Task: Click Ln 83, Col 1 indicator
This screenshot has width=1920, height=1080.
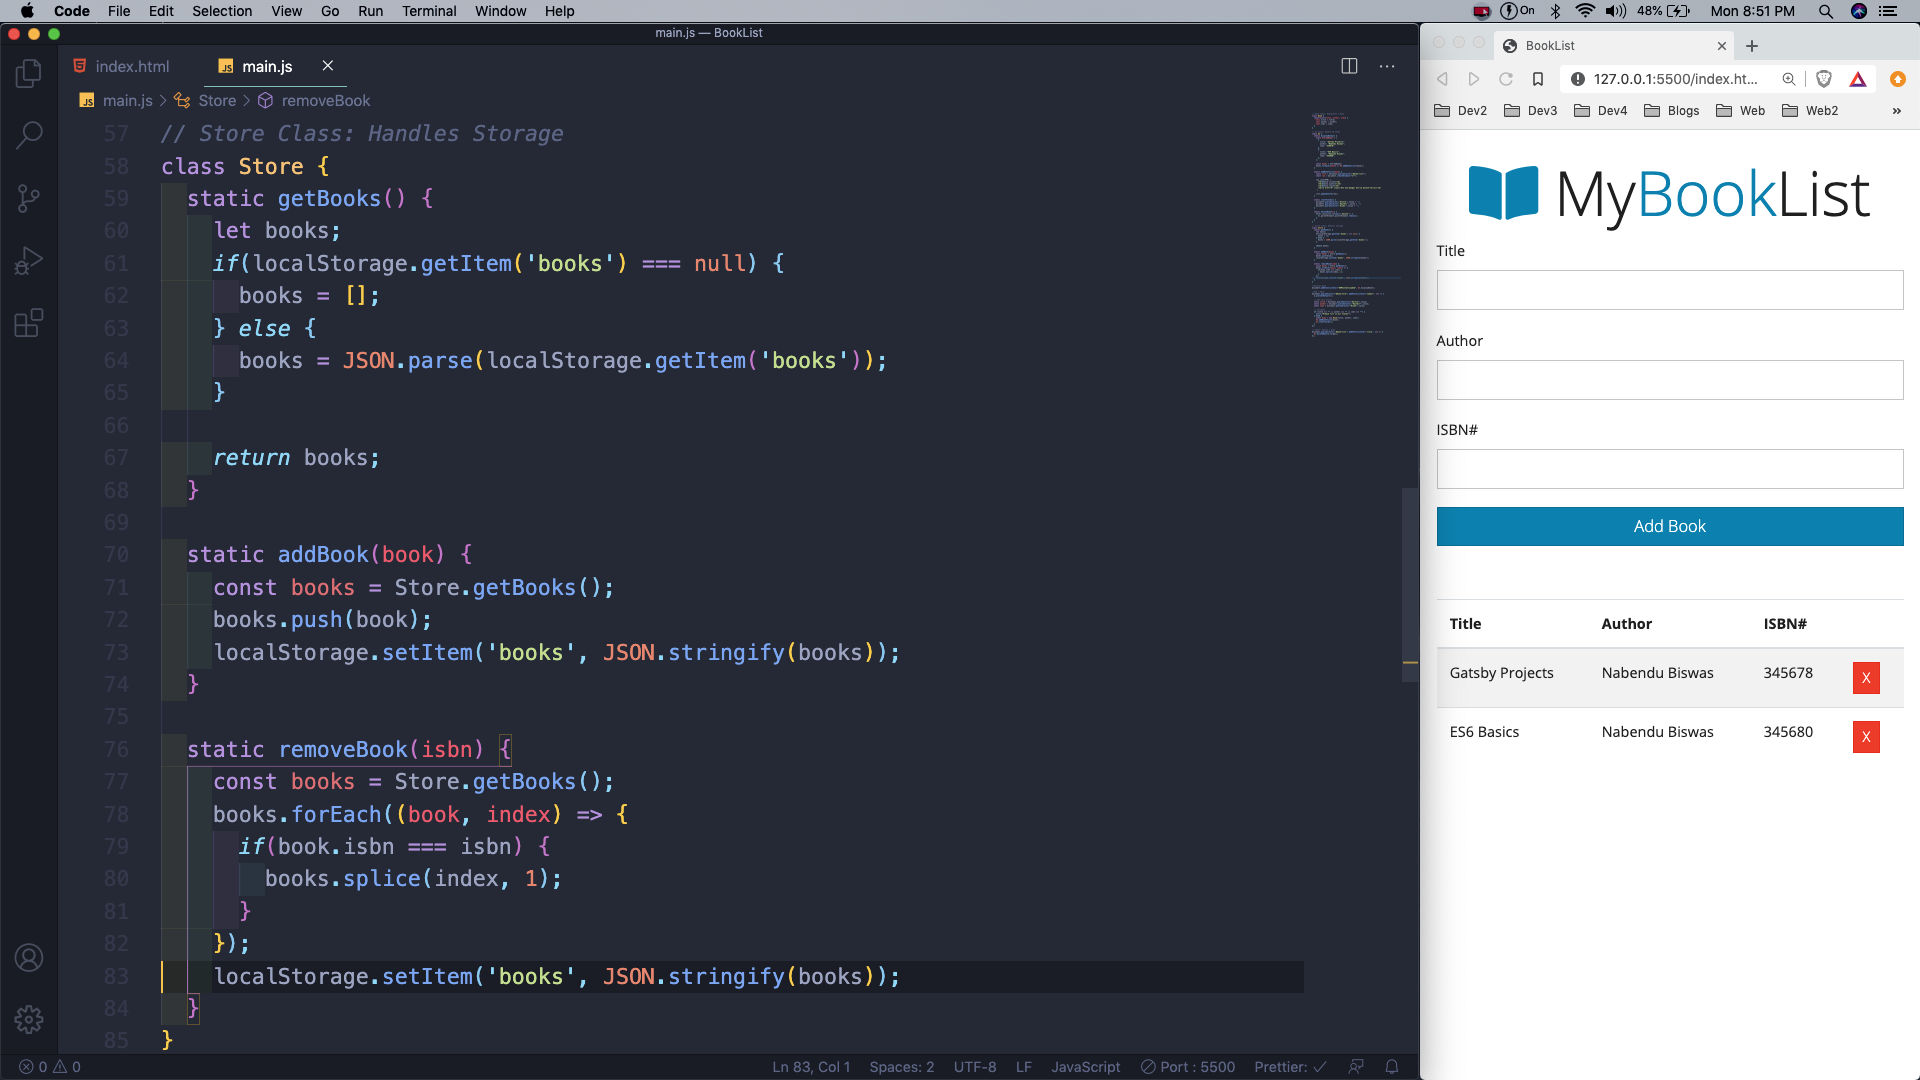Action: click(x=811, y=1067)
